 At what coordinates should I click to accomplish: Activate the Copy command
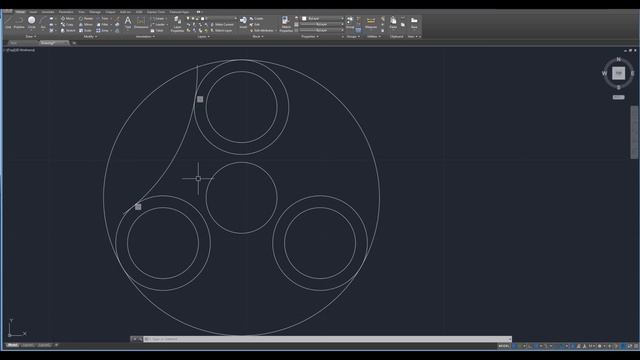(68, 24)
